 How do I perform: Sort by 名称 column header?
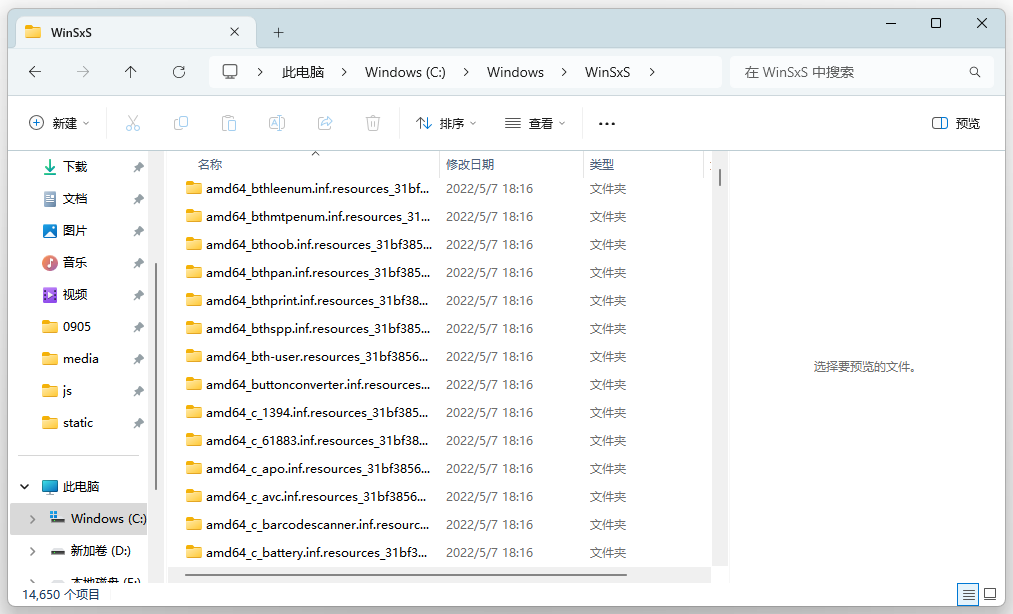click(x=304, y=164)
